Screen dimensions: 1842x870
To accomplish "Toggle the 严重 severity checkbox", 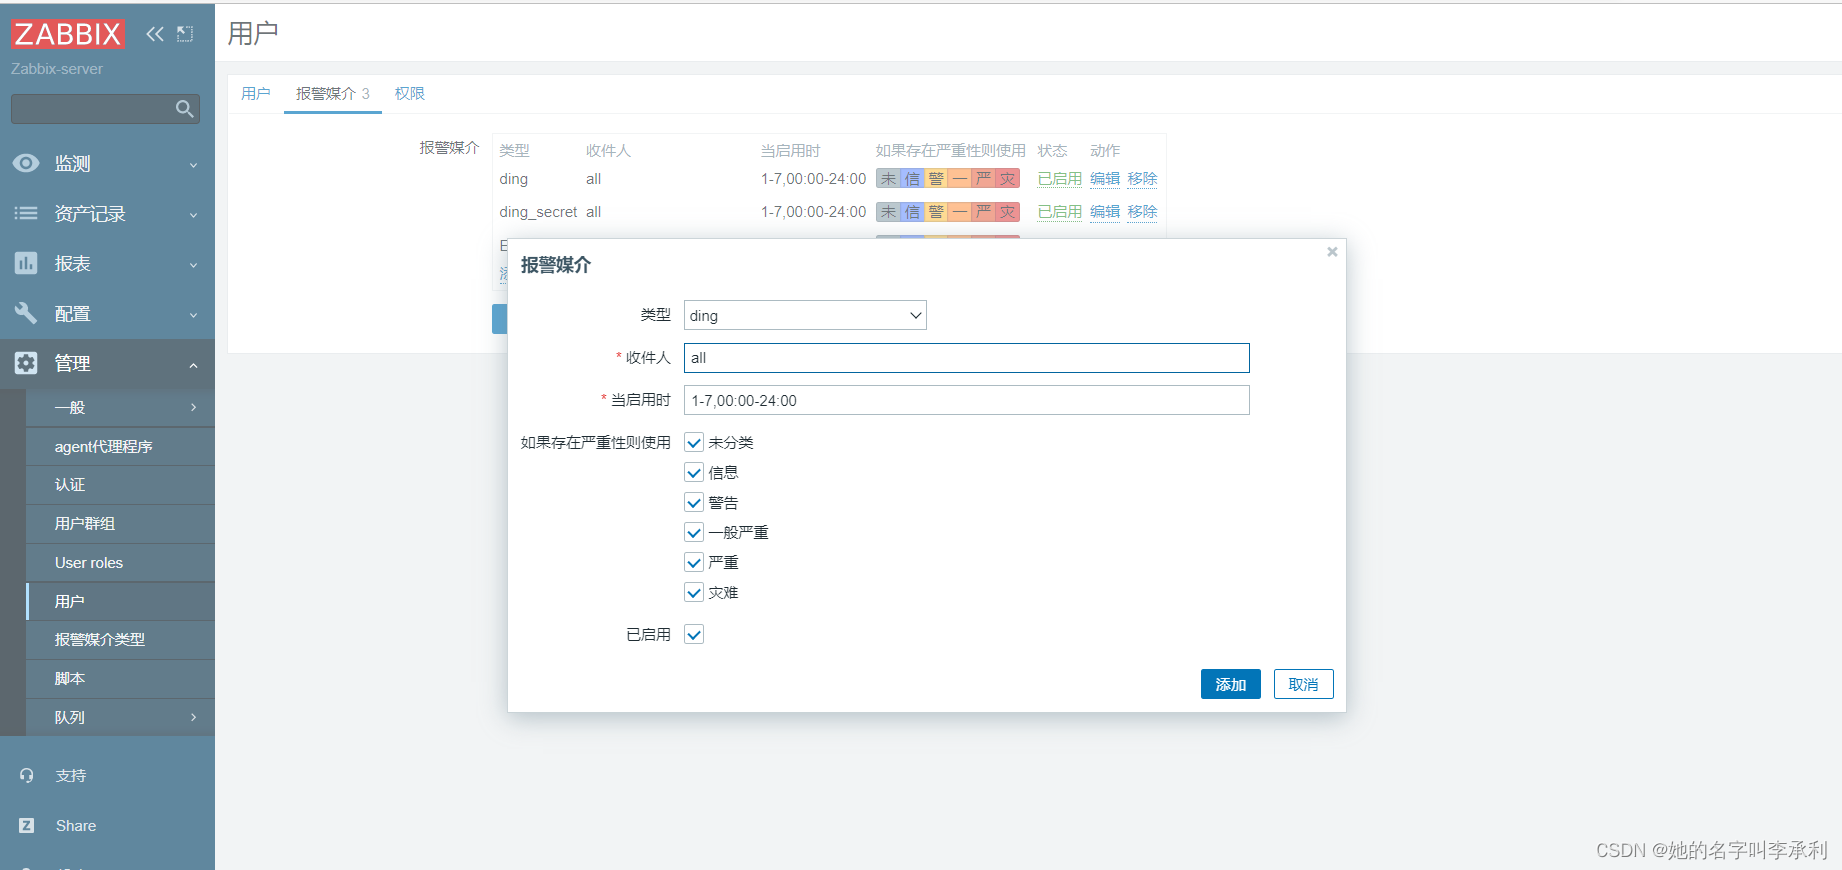I will click(694, 562).
